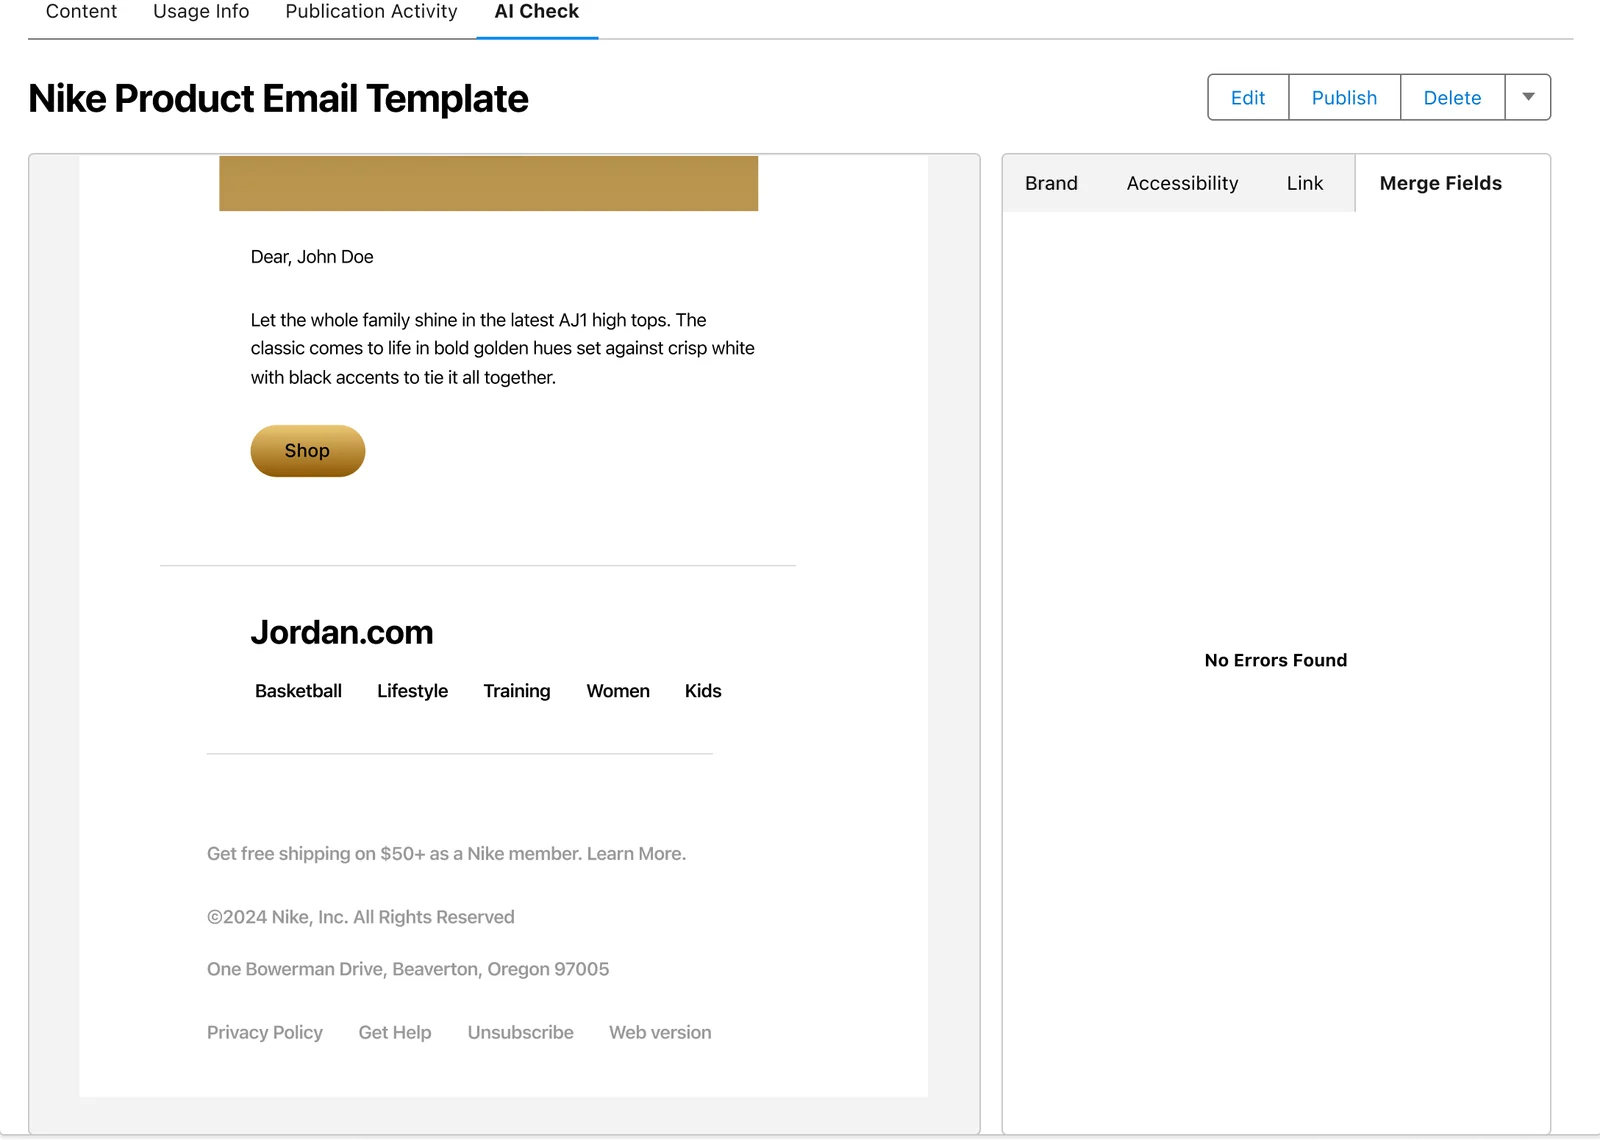Viewport: 1600px width, 1140px height.
Task: Click the Learn More link
Action: (x=636, y=854)
